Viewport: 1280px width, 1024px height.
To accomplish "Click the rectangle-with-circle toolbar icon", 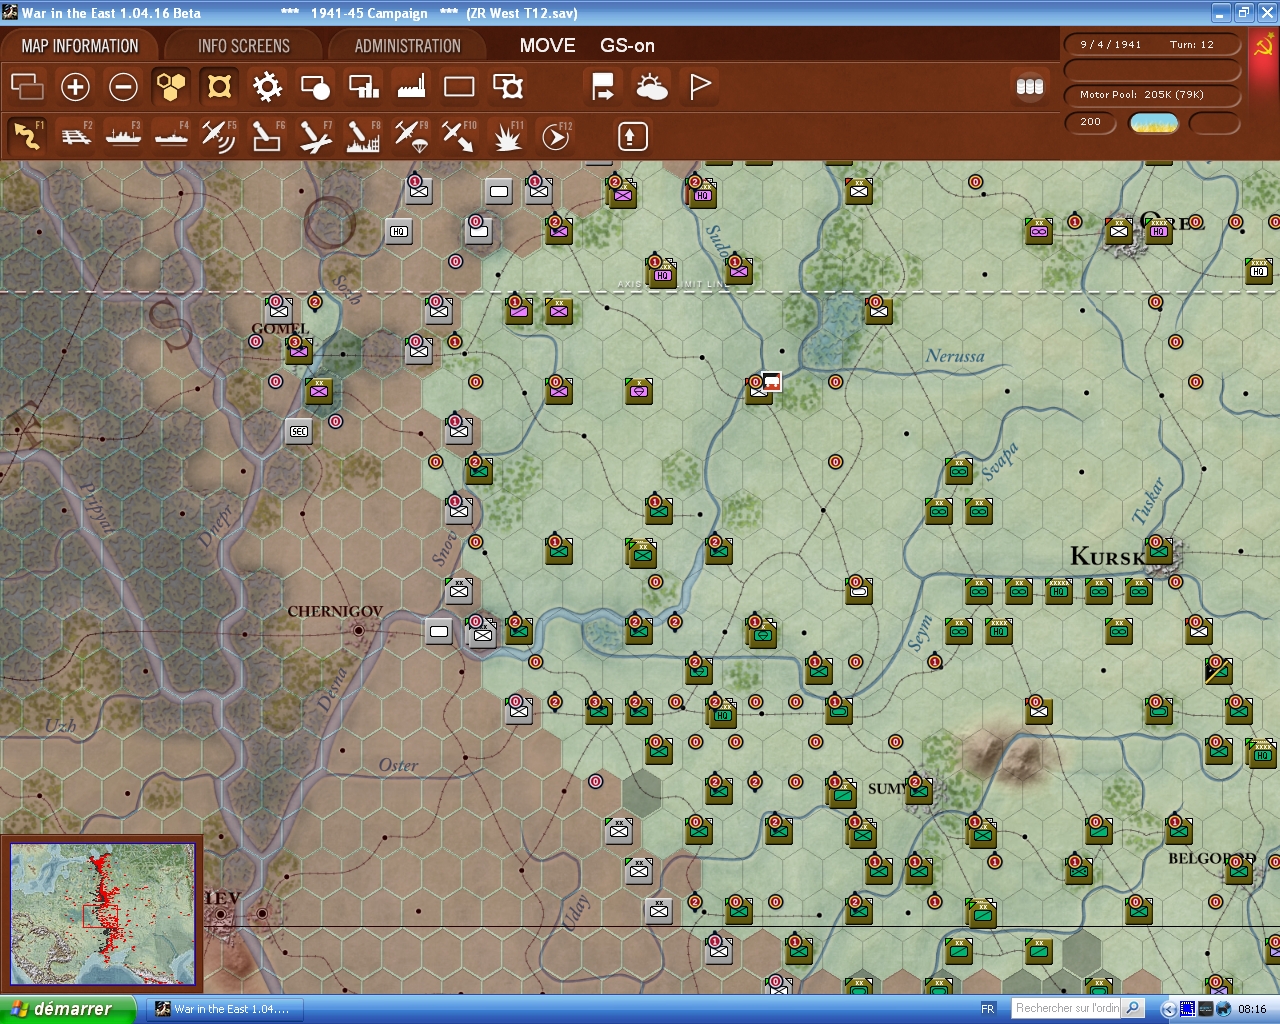I will 315,87.
